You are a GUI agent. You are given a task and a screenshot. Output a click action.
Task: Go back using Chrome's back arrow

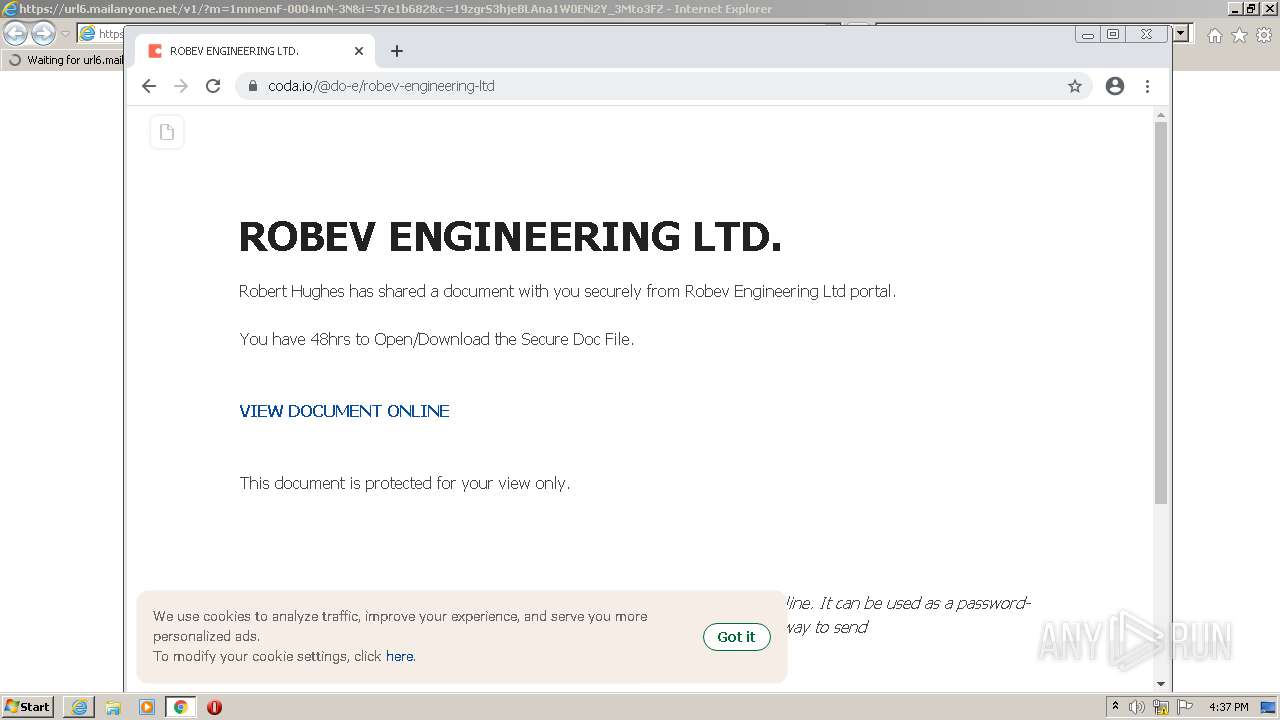pyautogui.click(x=149, y=86)
